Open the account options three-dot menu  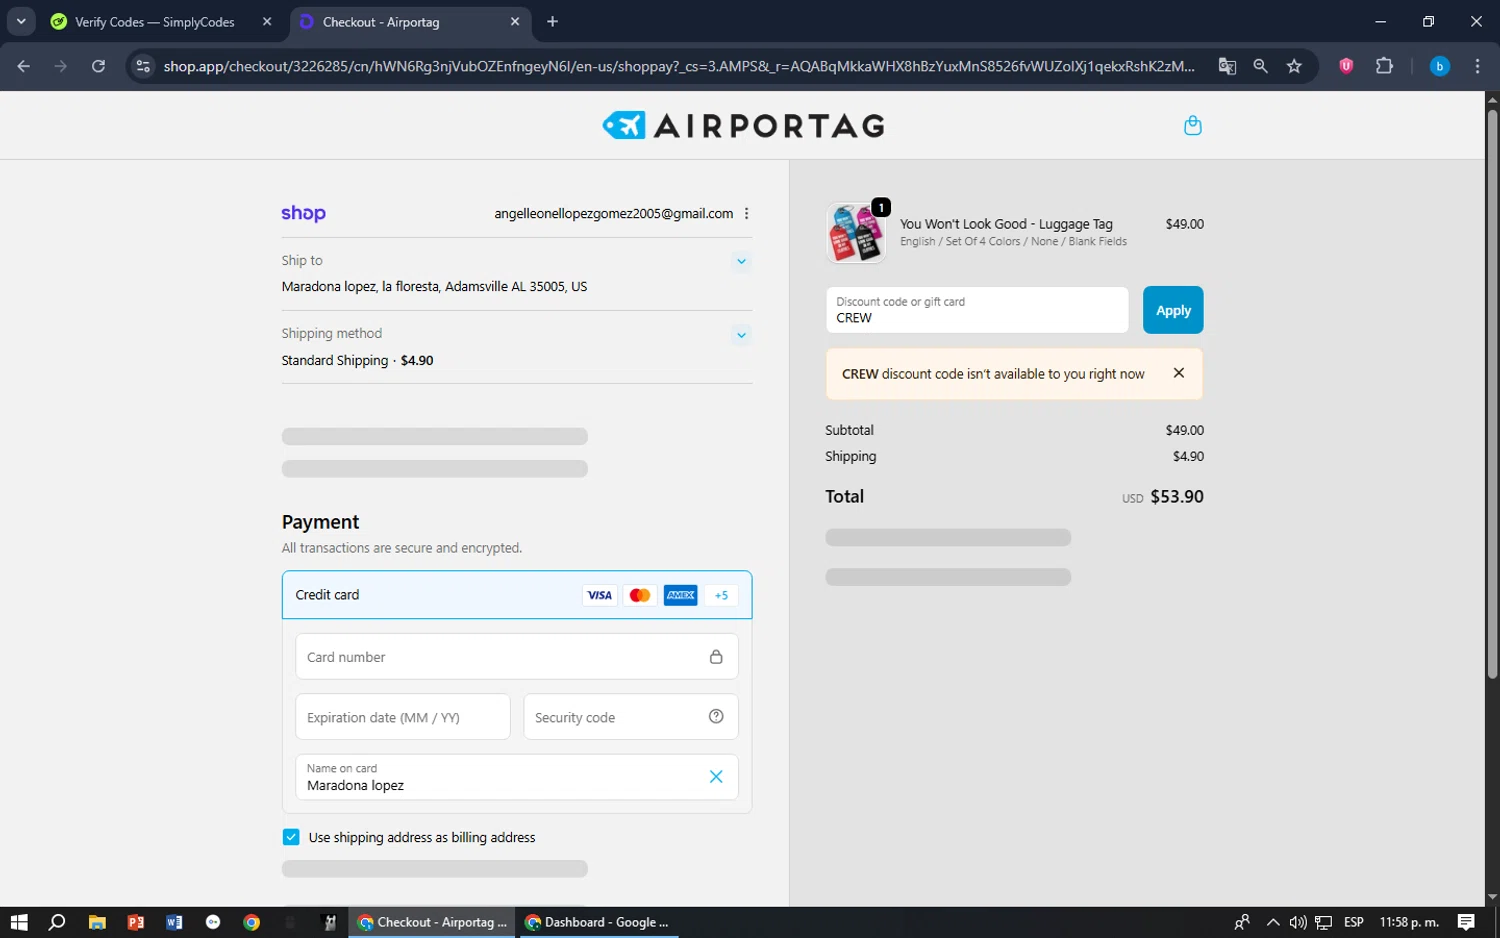tap(747, 213)
